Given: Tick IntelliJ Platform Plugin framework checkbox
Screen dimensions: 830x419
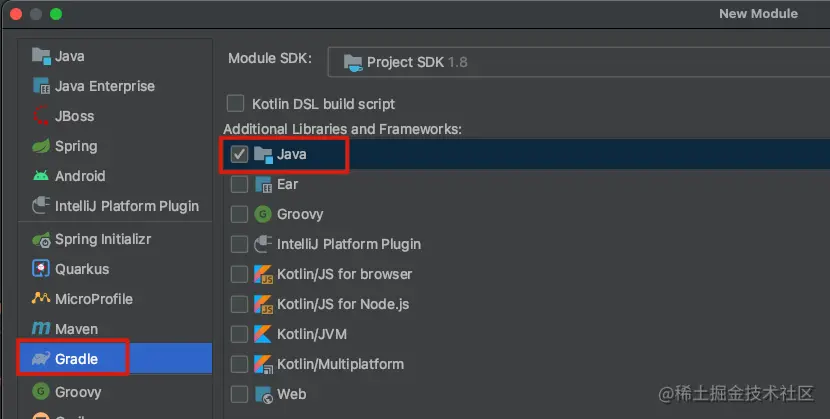Looking at the screenshot, I should [x=239, y=244].
